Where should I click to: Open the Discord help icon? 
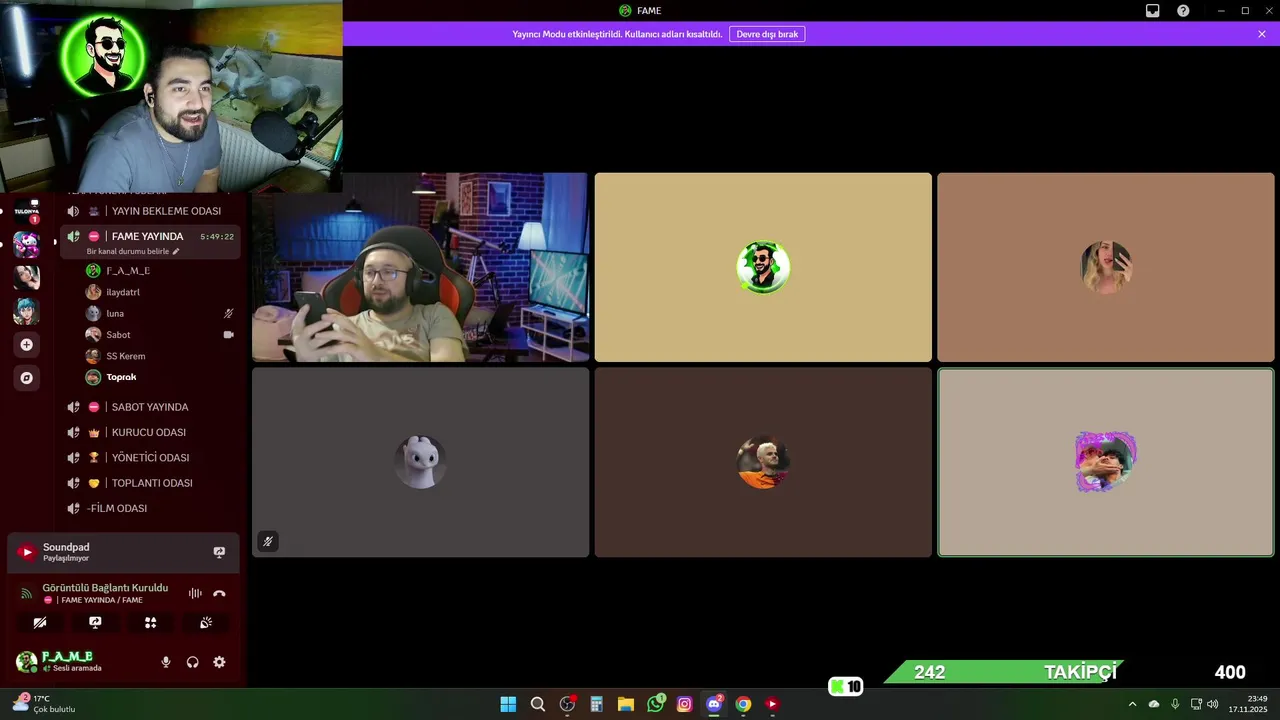1183,11
